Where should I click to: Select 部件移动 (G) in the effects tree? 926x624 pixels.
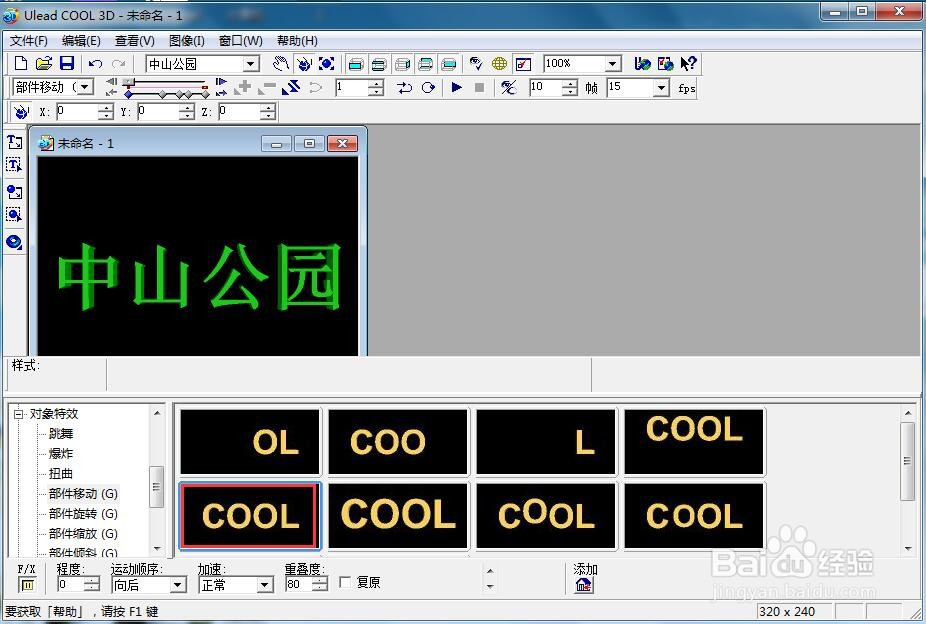(83, 494)
